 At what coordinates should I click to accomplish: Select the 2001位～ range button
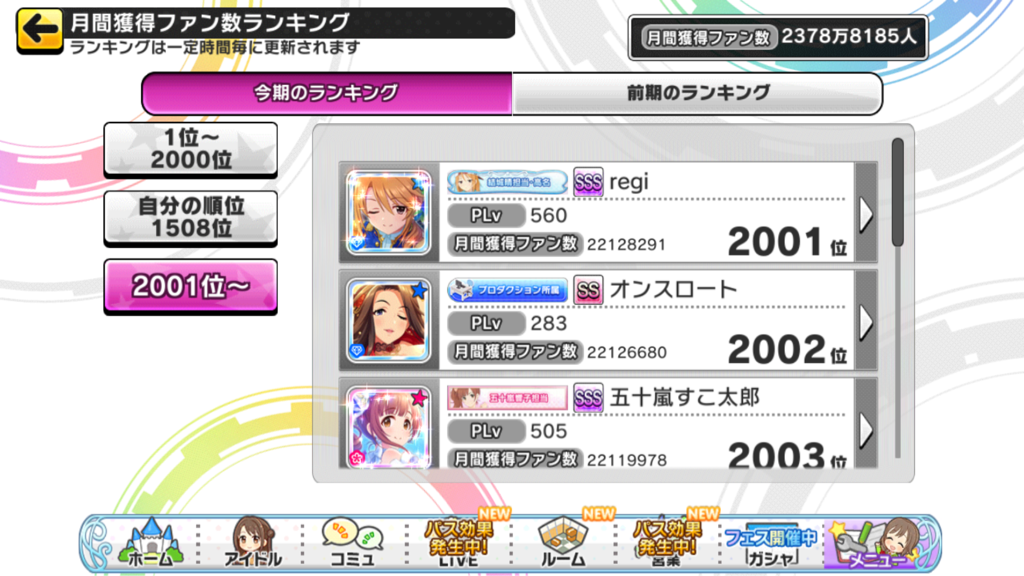[191, 286]
